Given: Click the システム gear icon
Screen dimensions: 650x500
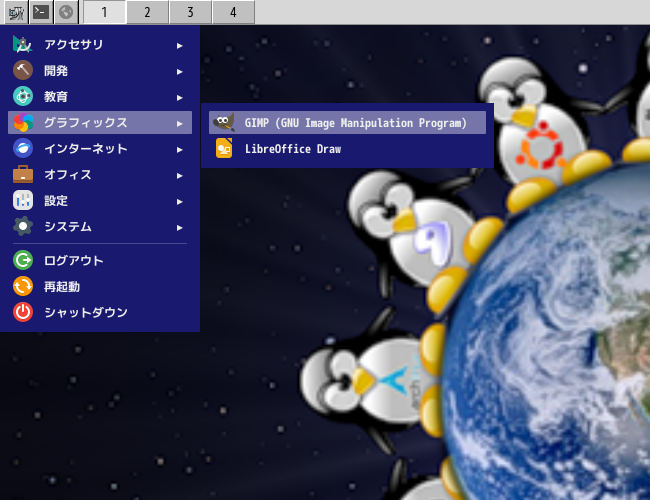Looking at the screenshot, I should click(x=23, y=226).
